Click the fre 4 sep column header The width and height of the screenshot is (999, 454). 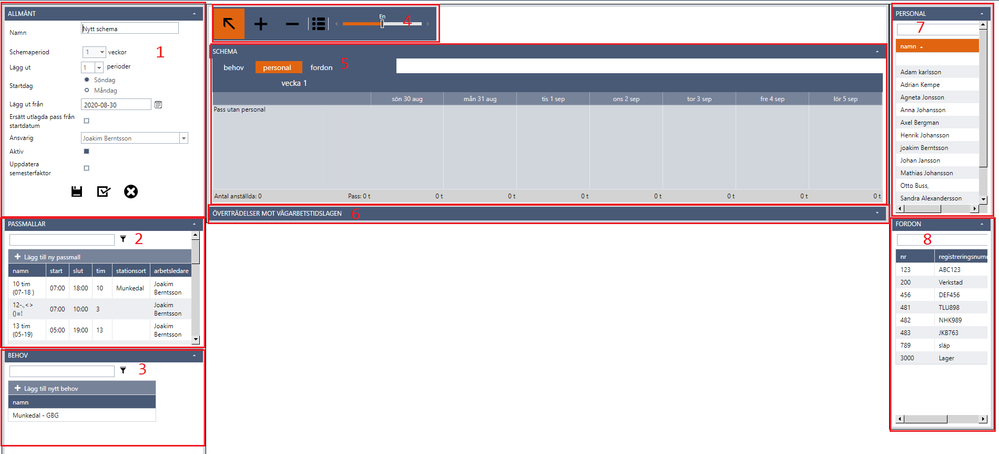(x=772, y=99)
